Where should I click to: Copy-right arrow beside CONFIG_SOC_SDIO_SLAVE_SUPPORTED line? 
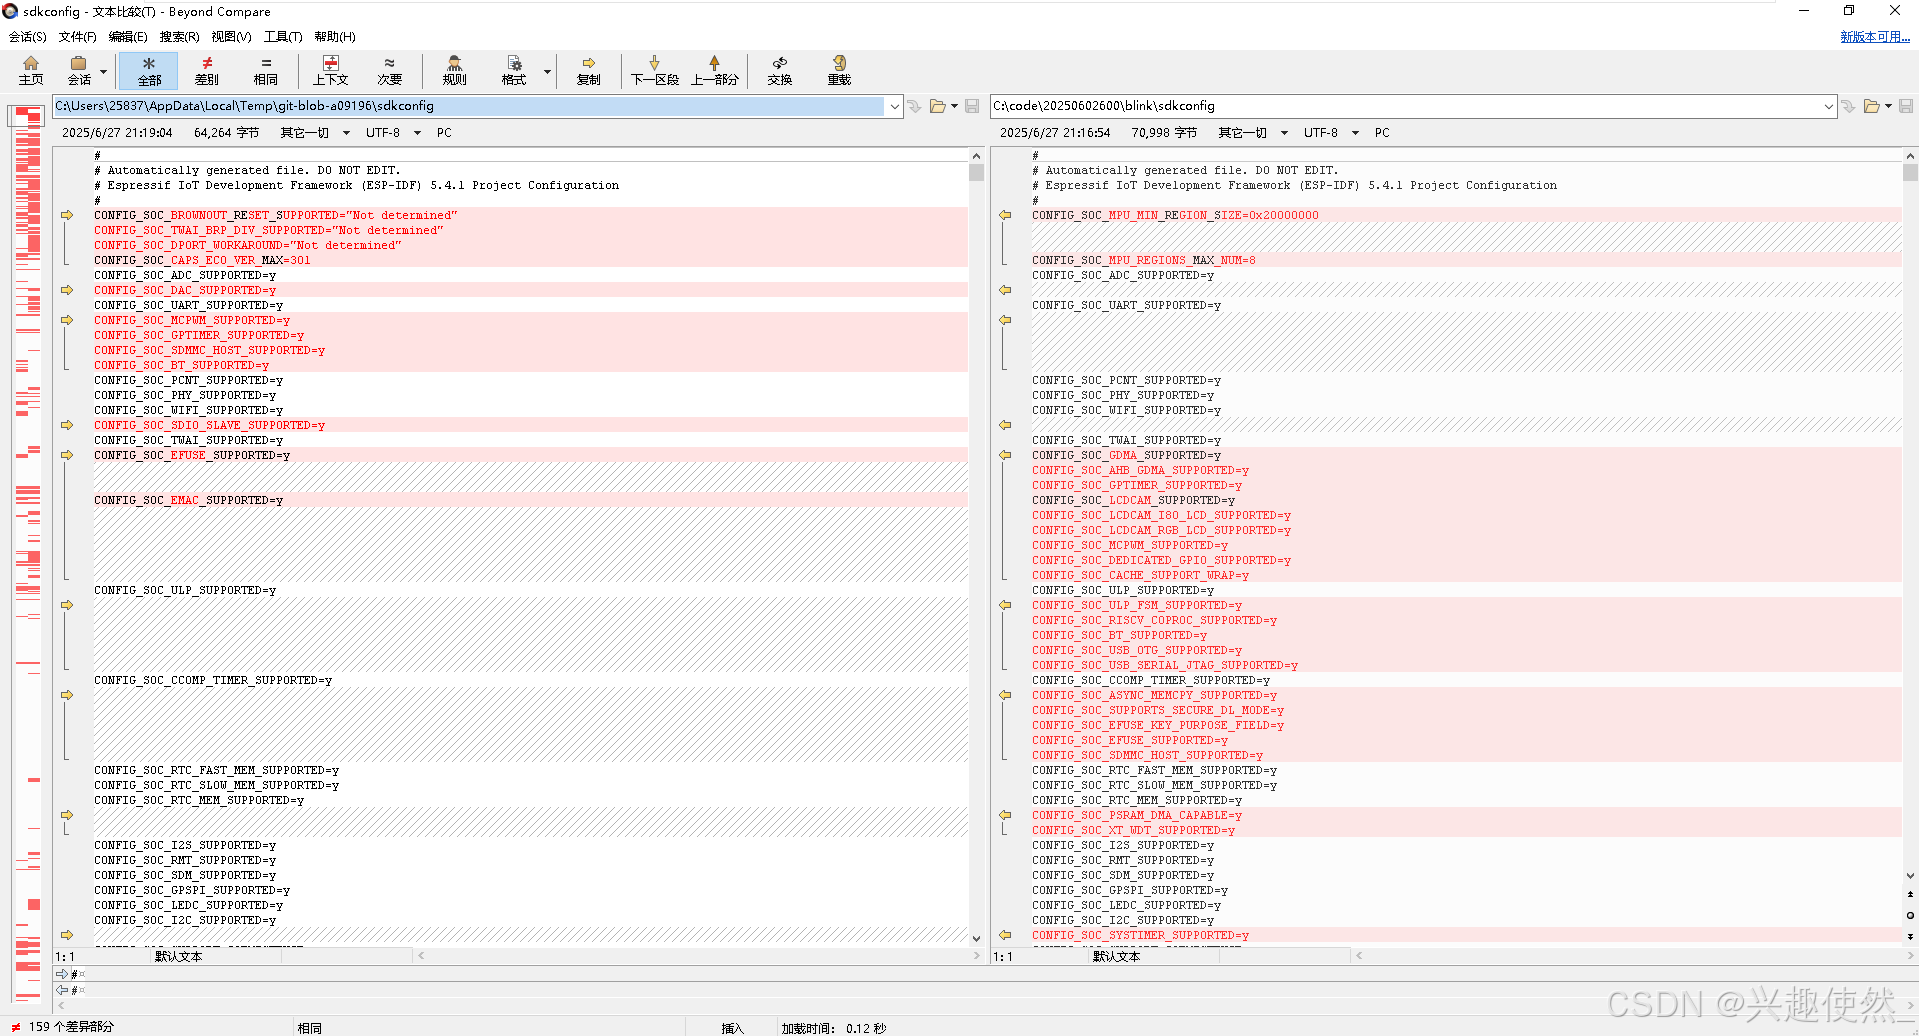pyautogui.click(x=67, y=425)
